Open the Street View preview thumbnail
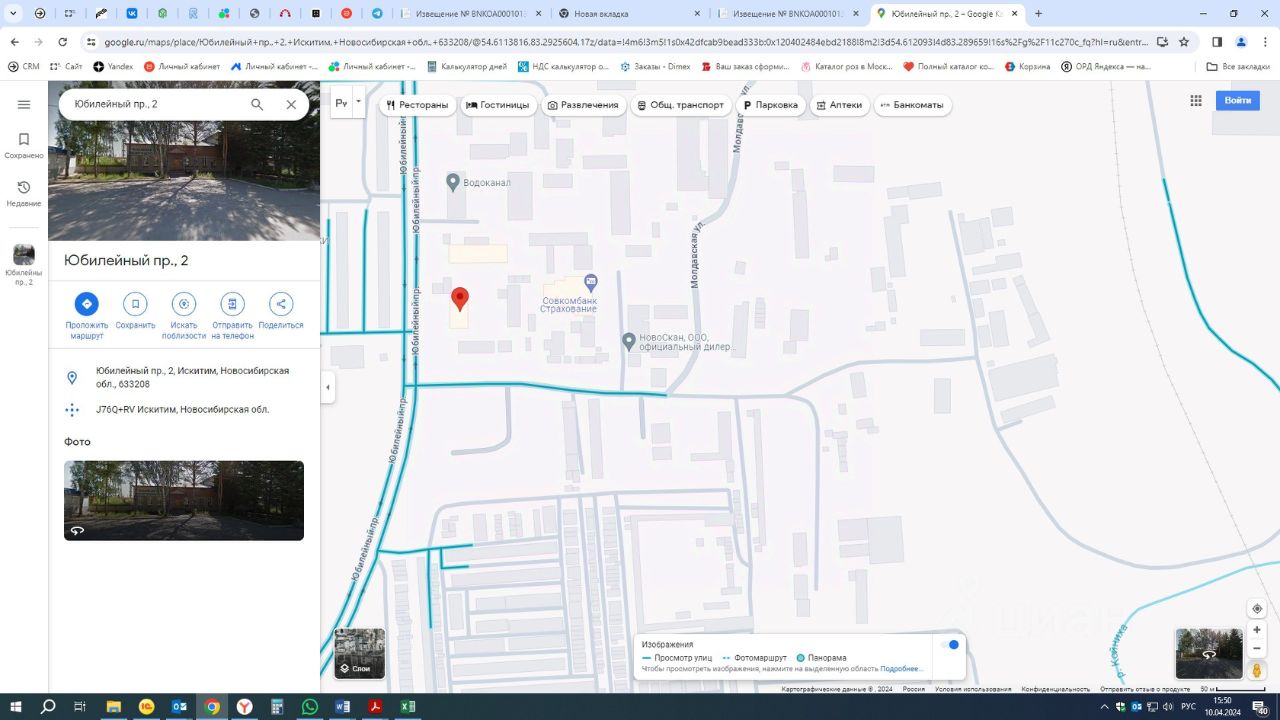The image size is (1280, 720). 1209,653
